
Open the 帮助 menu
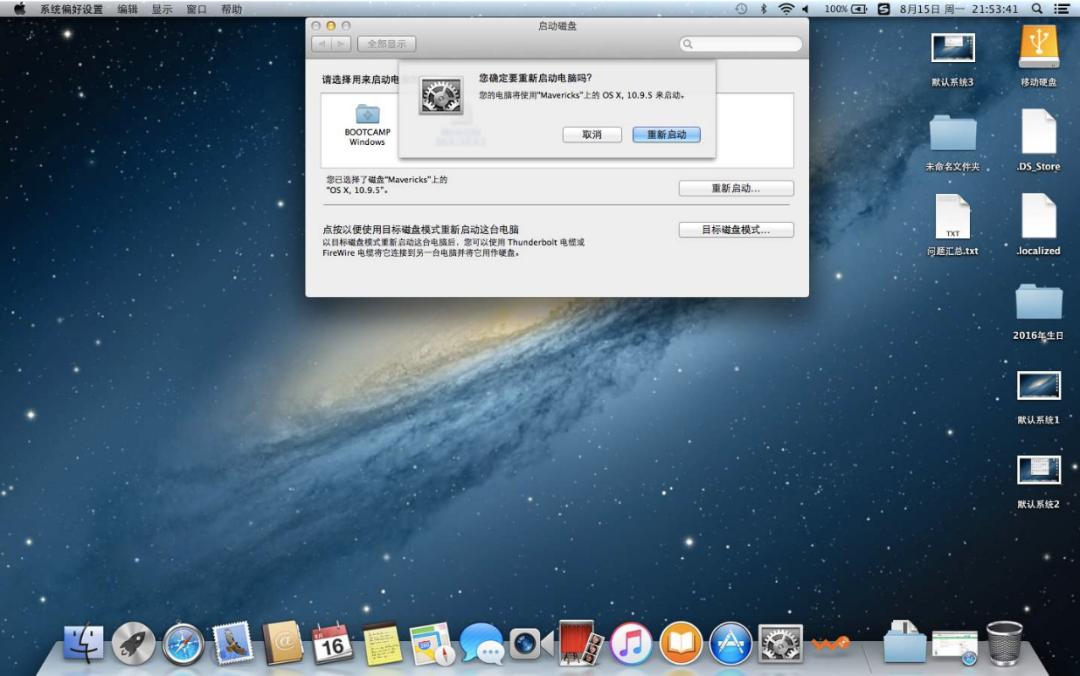232,8
